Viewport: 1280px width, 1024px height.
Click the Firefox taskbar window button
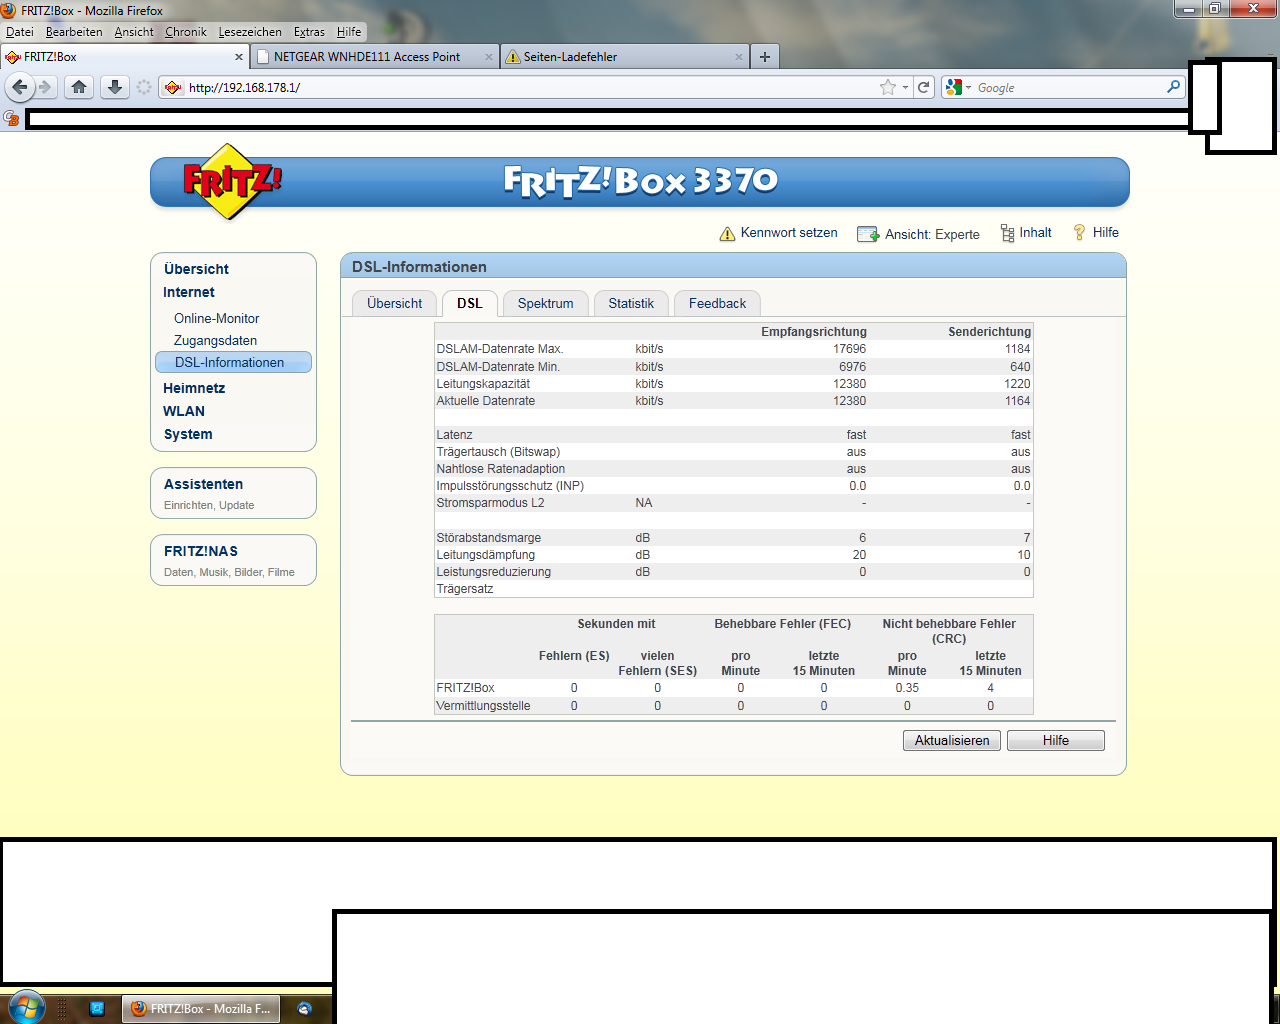pos(201,1008)
